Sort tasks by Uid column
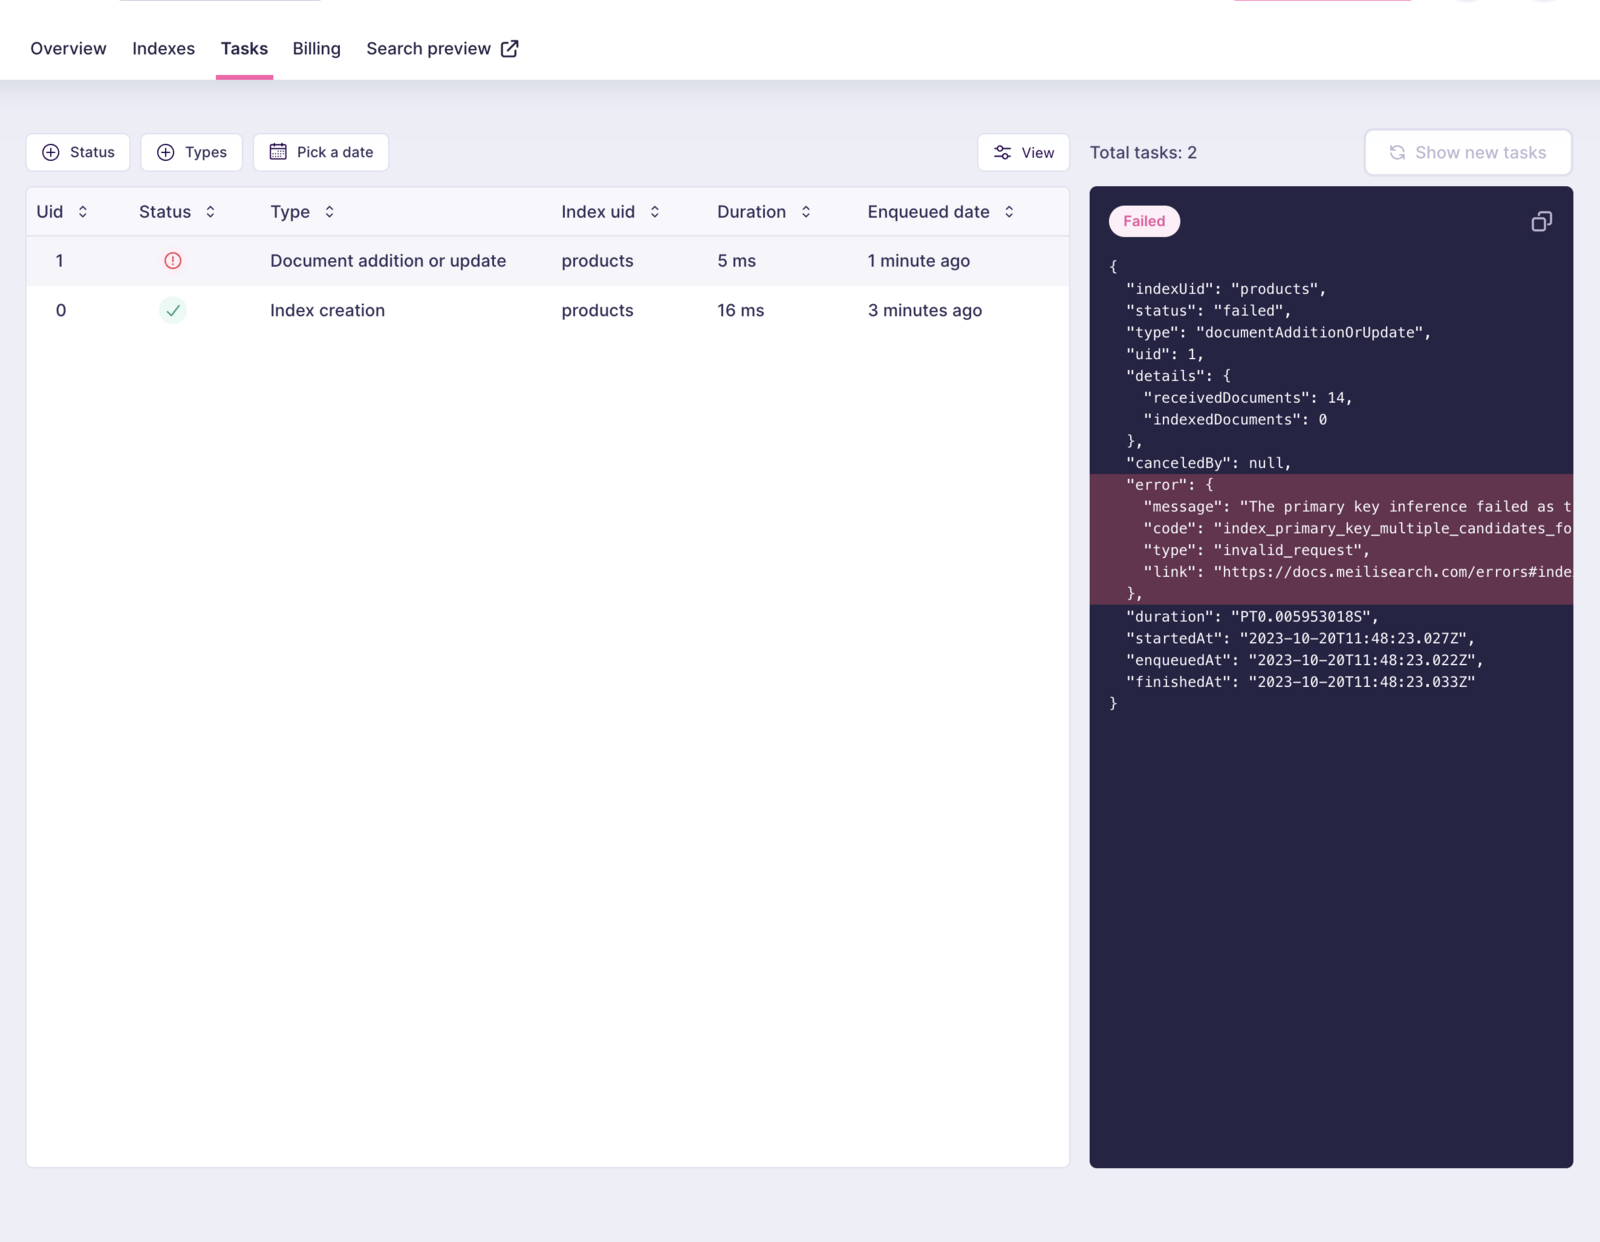The height and width of the screenshot is (1242, 1600). (83, 212)
